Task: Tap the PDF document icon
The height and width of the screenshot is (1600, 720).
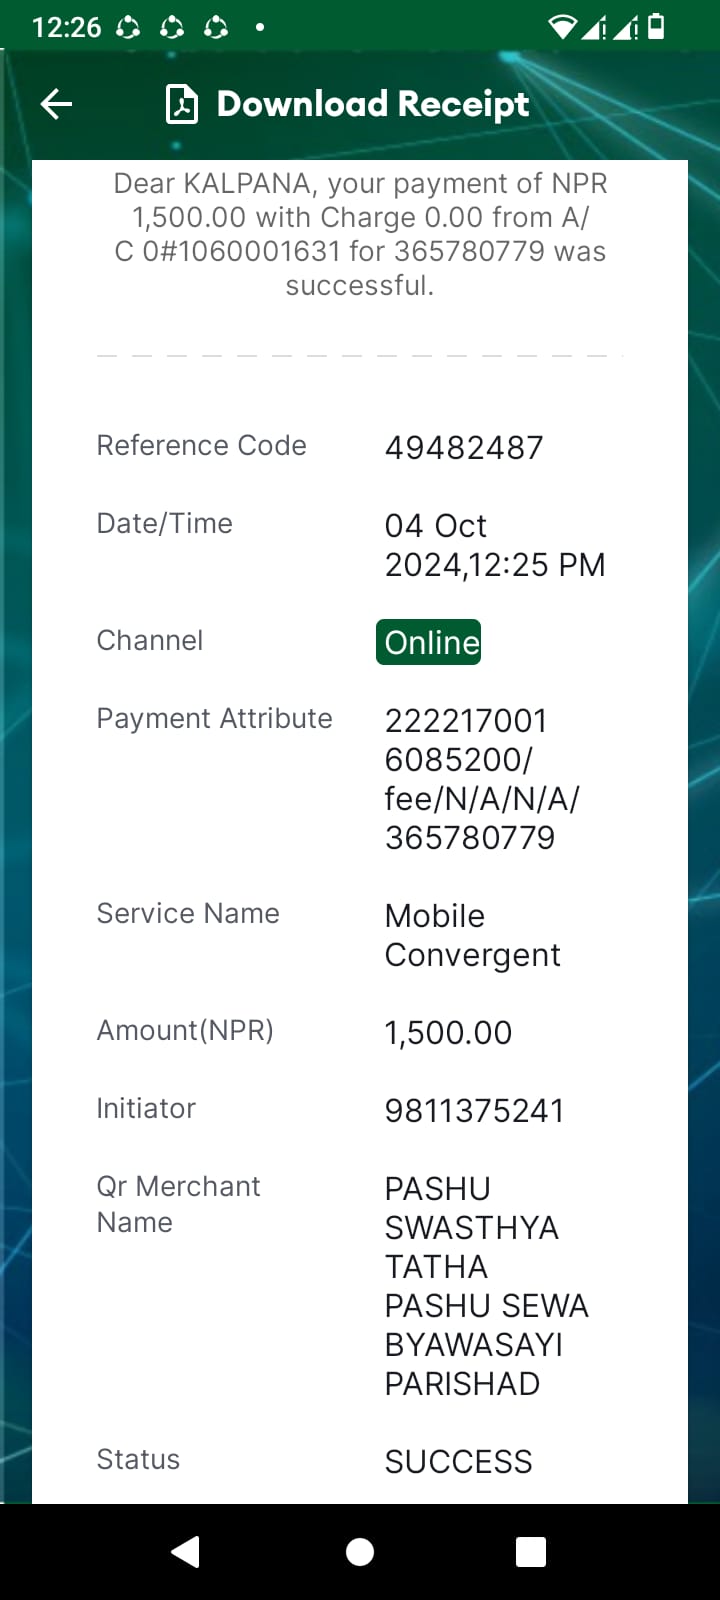Action: point(181,104)
